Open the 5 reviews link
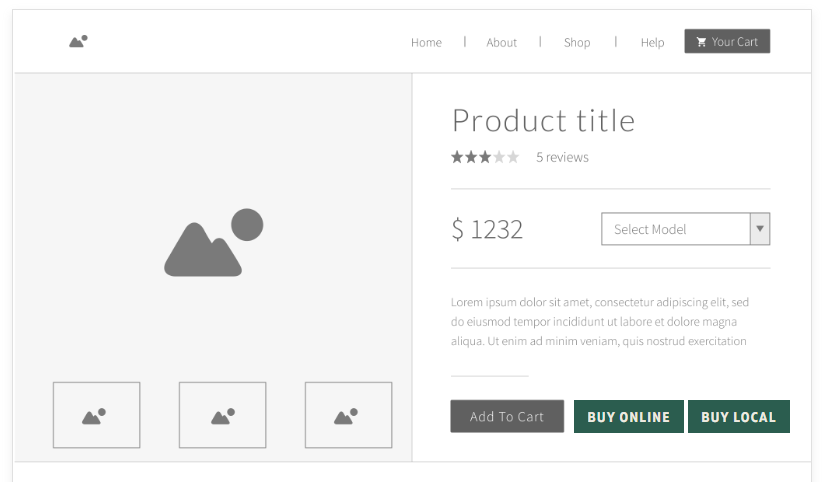The image size is (828, 482). click(562, 157)
